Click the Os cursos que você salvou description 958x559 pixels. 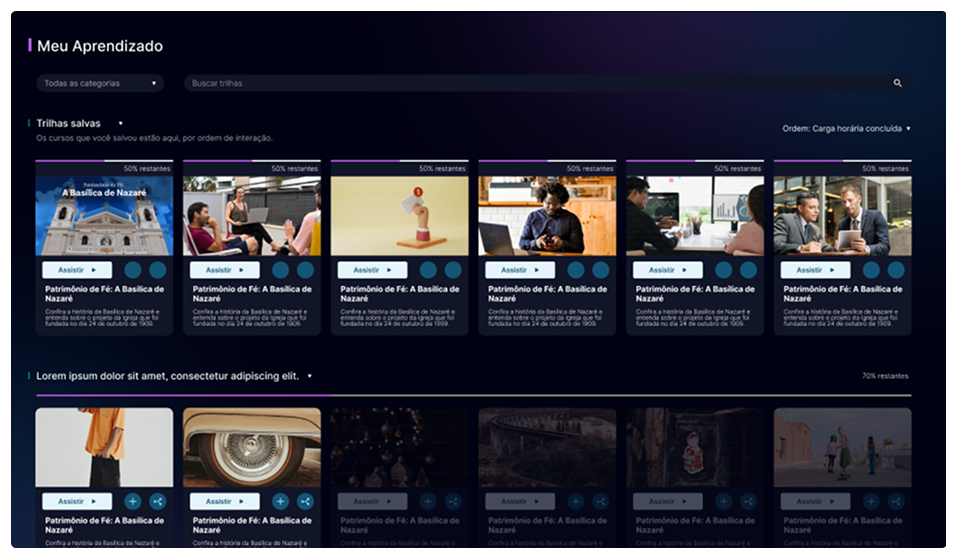point(154,138)
